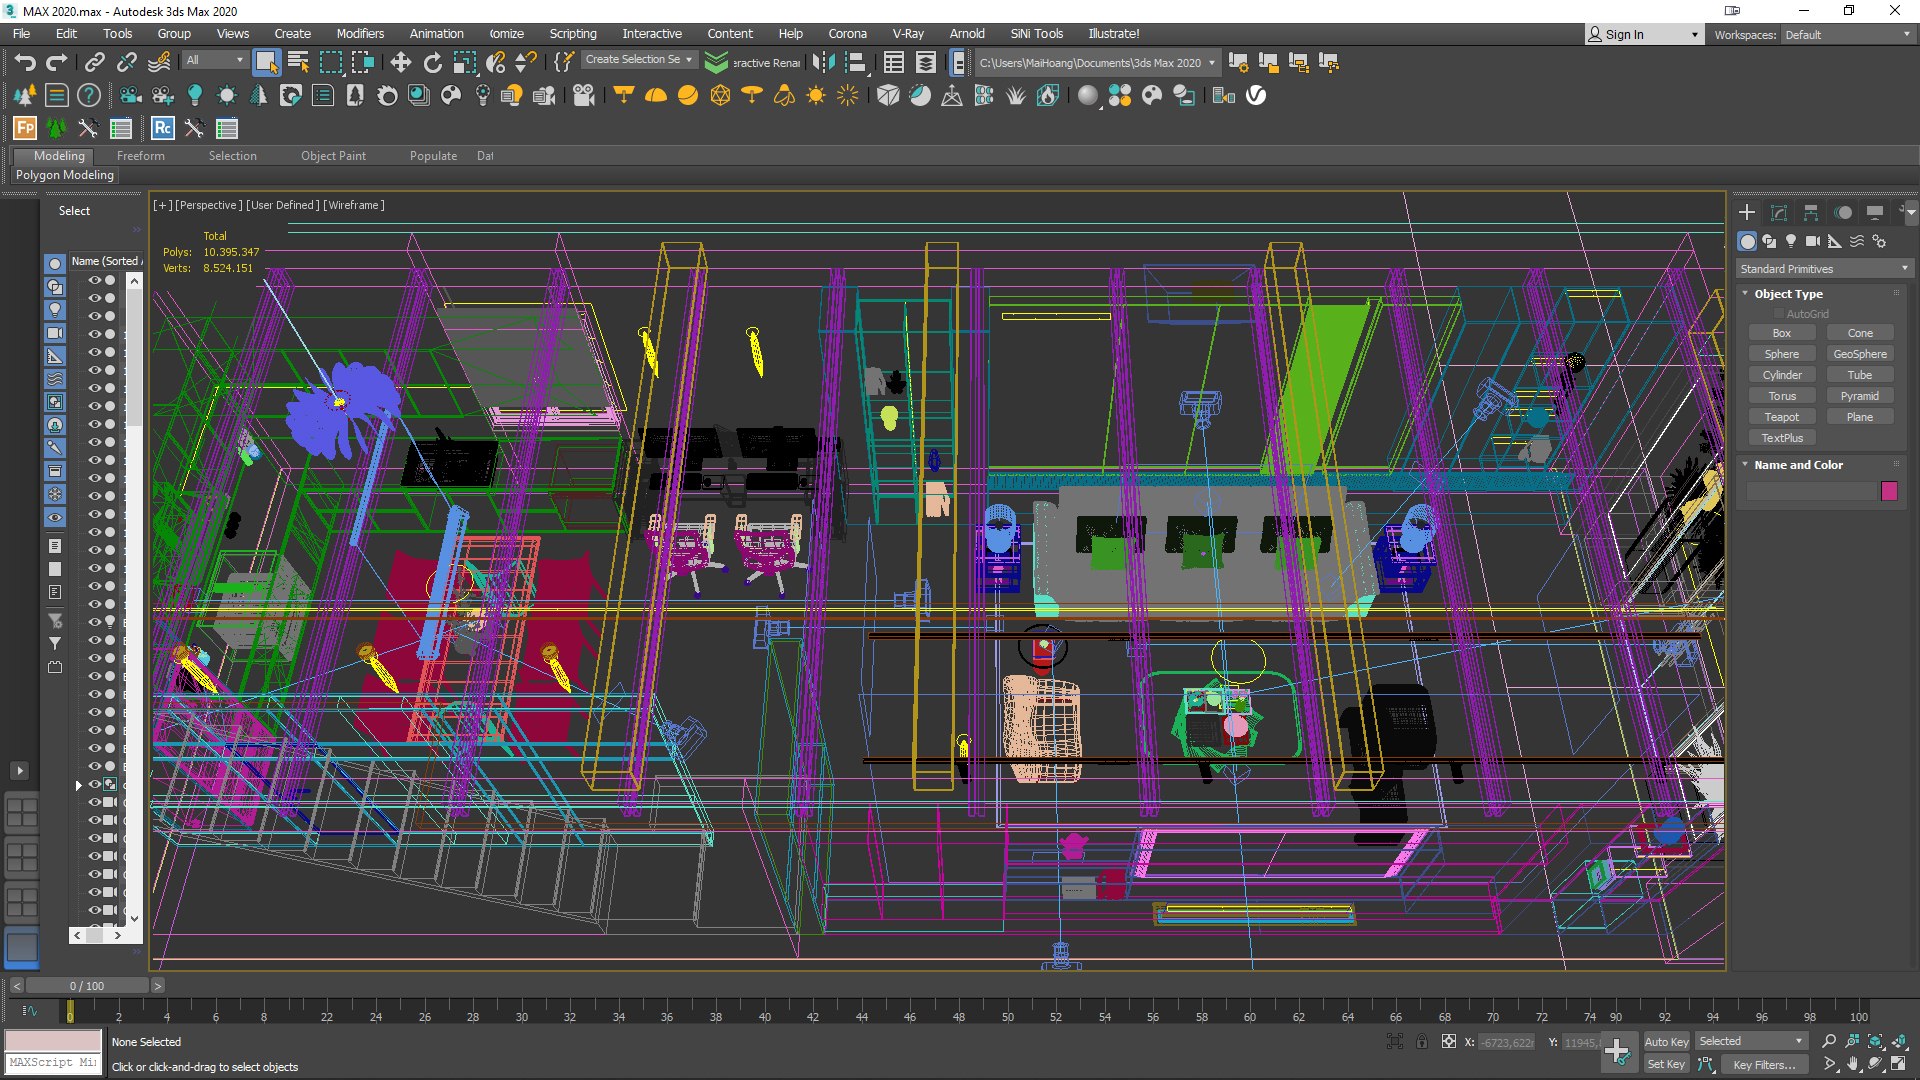Open the pink object color swatch
The image size is (1920, 1080).
tap(1889, 491)
